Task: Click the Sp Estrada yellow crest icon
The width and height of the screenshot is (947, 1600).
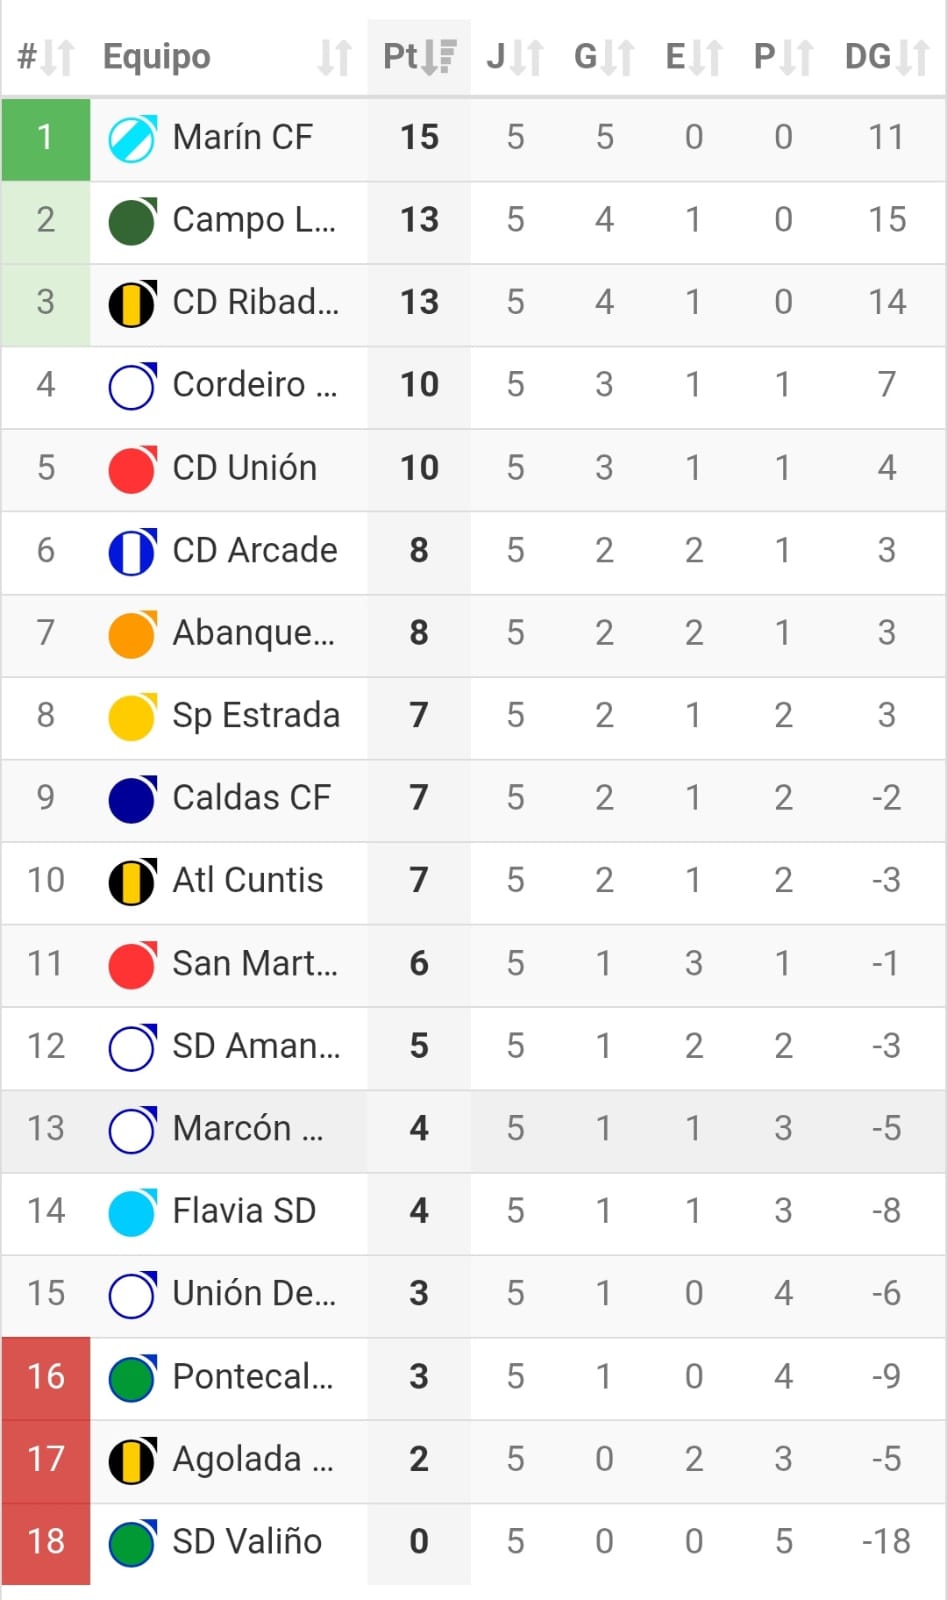Action: (x=131, y=716)
